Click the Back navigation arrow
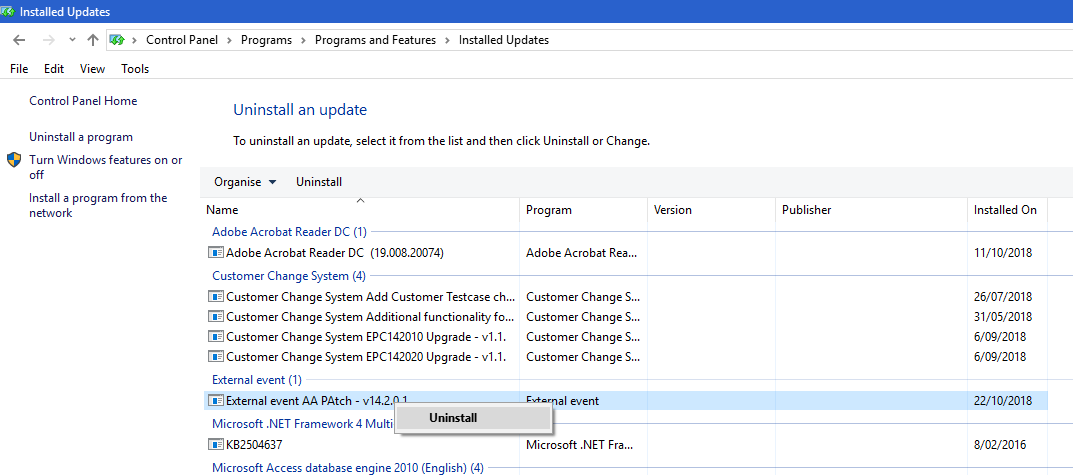Image resolution: width=1073 pixels, height=475 pixels. 19,40
